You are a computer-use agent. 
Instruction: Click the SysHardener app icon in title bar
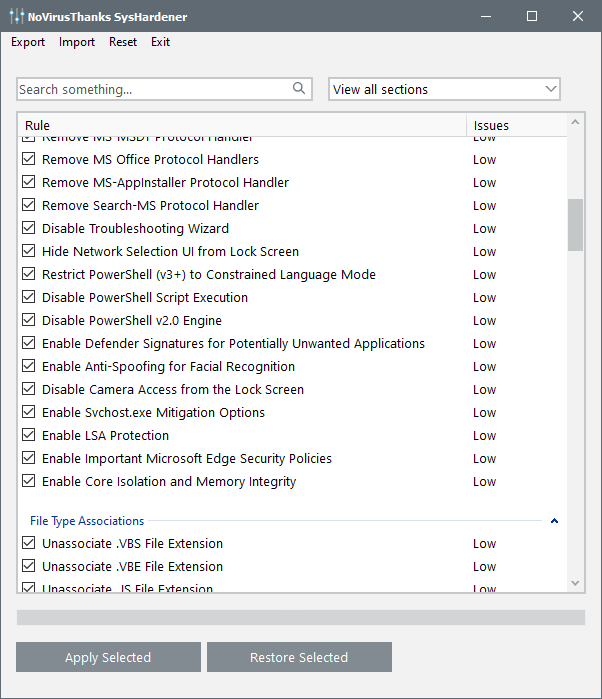16,16
